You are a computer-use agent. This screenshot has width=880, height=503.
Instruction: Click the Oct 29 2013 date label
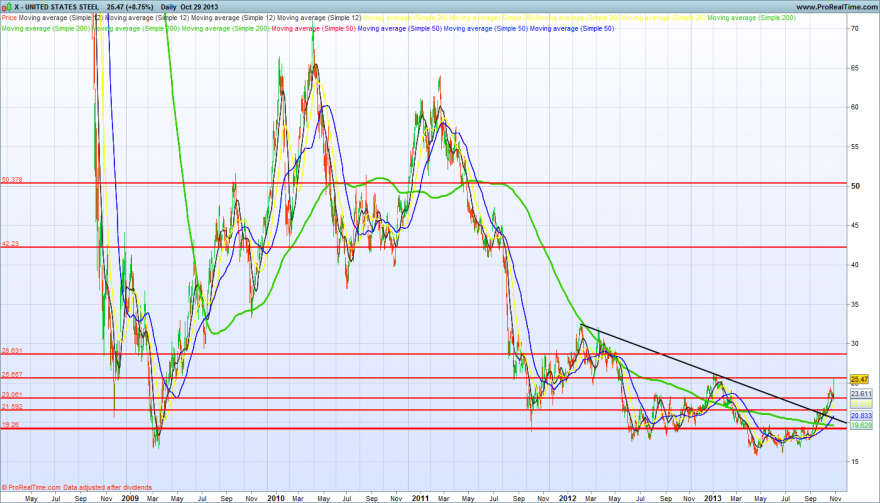pos(201,7)
